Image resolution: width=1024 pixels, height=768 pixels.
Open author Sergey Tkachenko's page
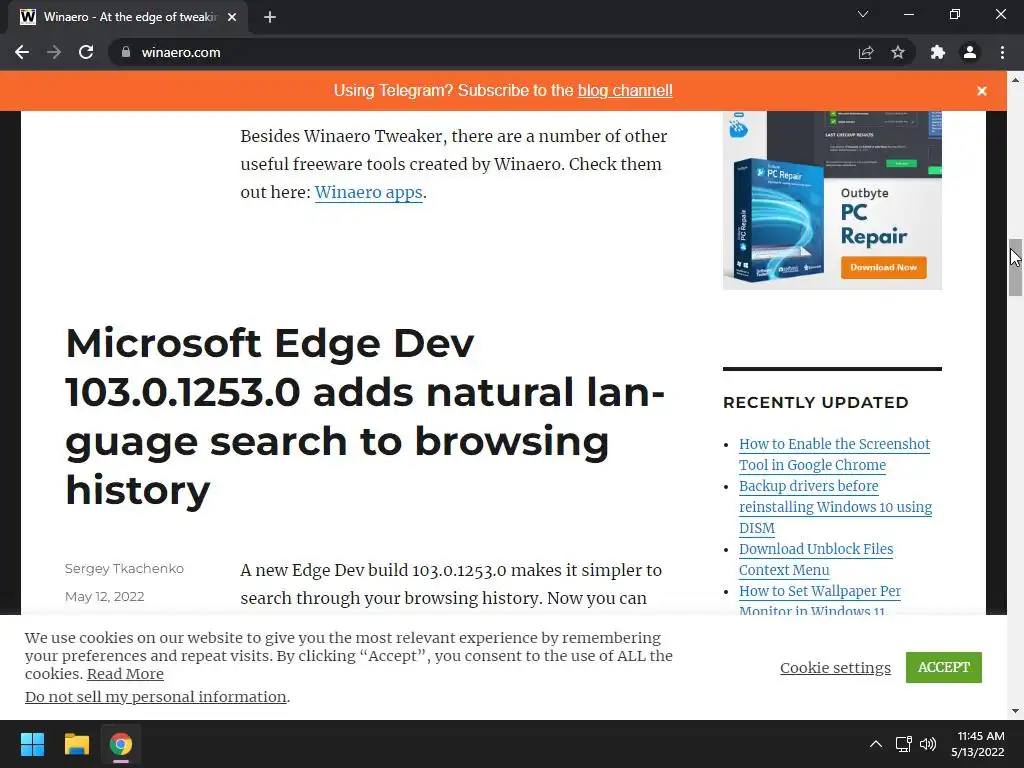(124, 568)
